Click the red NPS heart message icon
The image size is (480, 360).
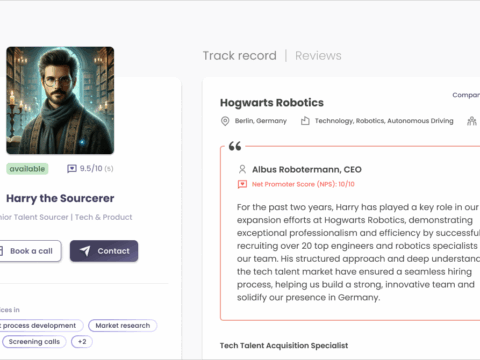pos(242,184)
